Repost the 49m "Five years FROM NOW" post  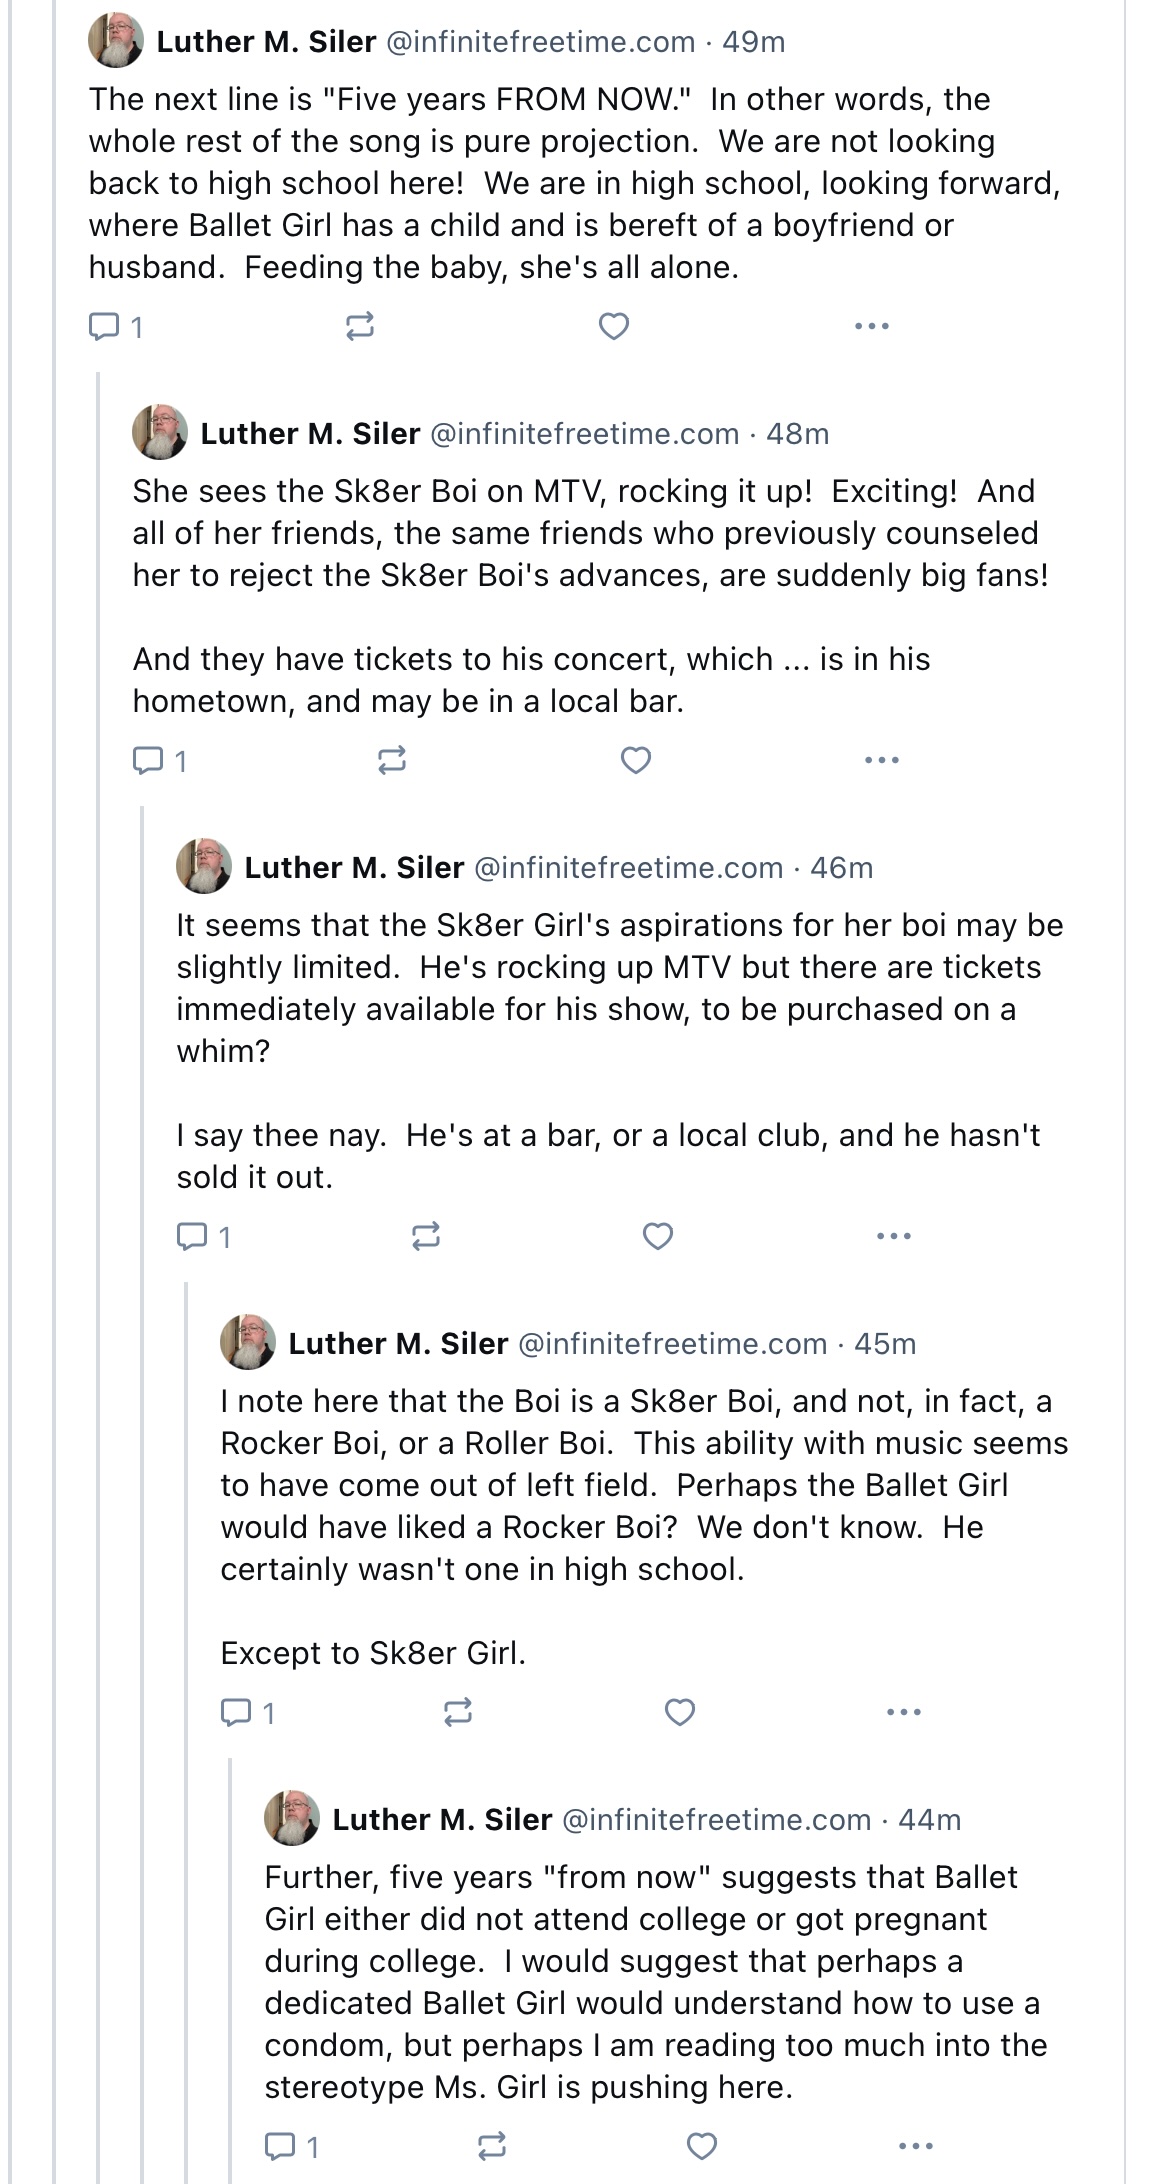point(360,326)
